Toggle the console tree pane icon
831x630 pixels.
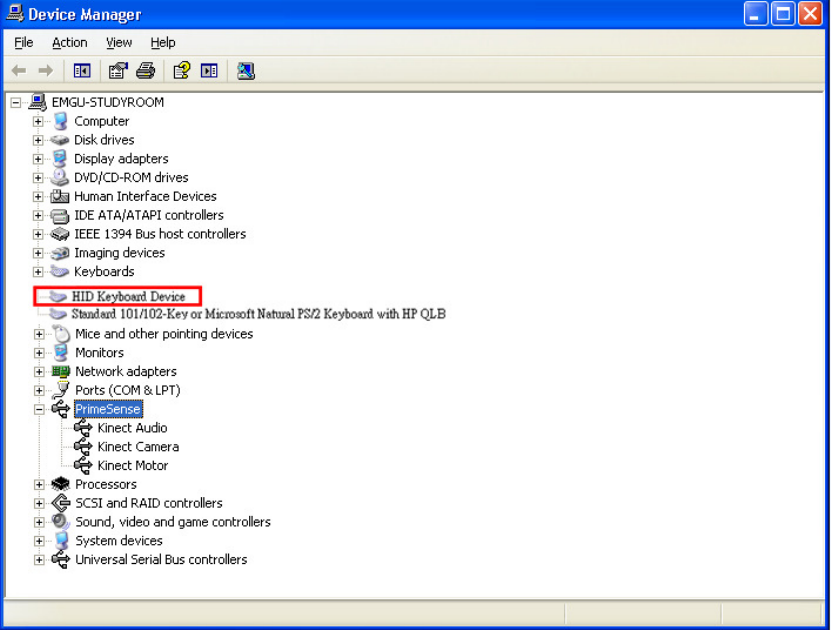coord(82,70)
